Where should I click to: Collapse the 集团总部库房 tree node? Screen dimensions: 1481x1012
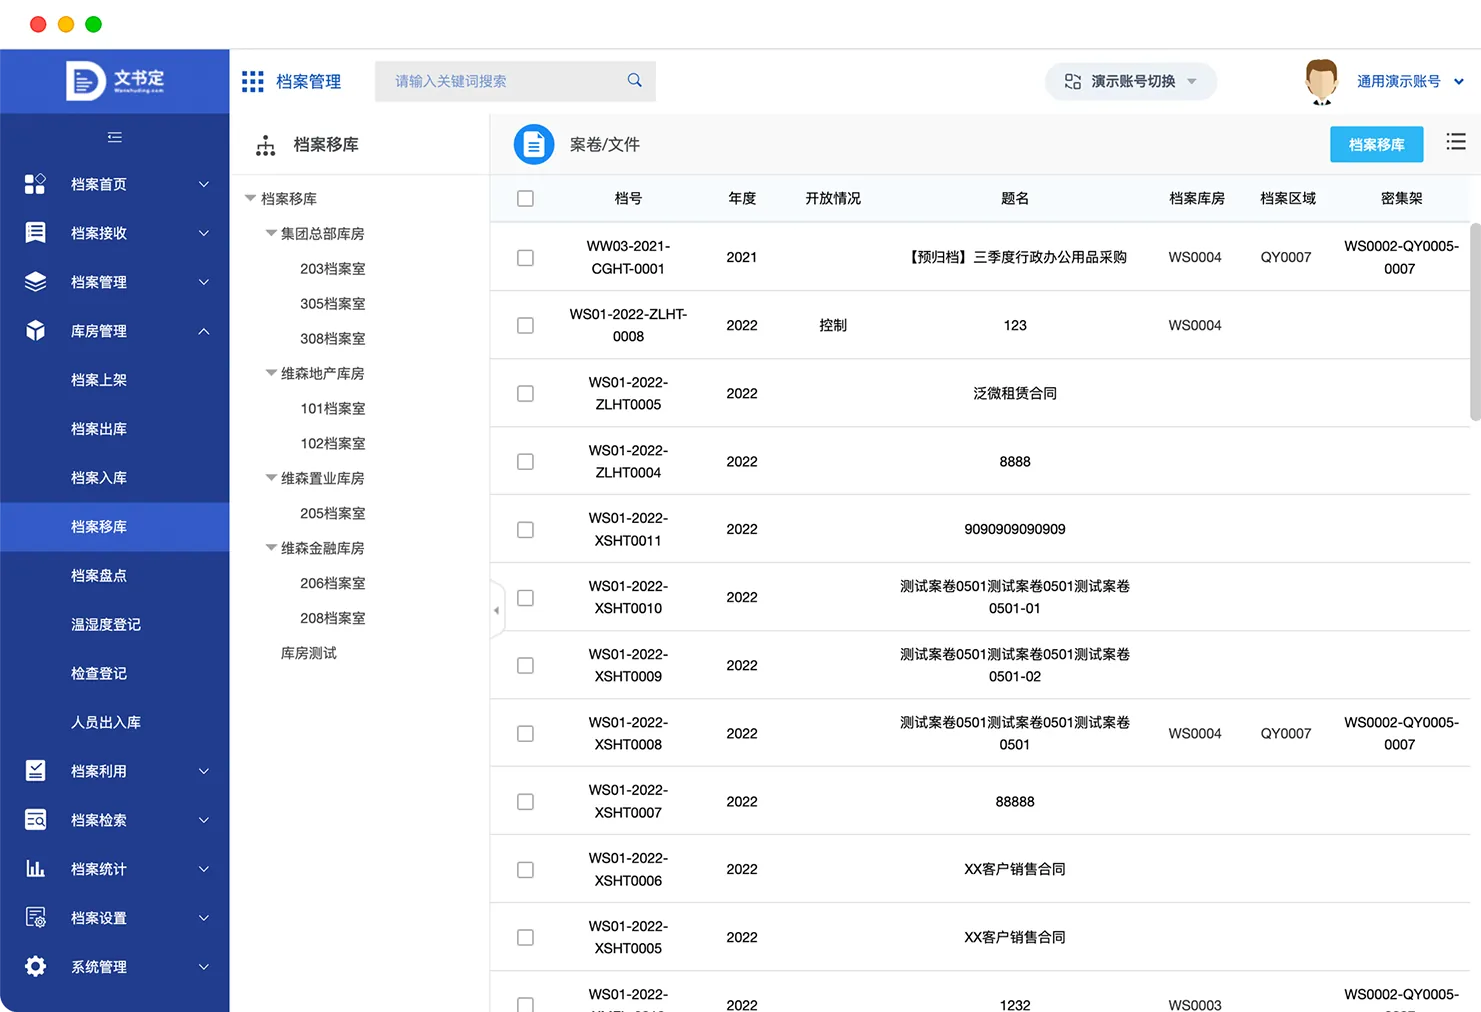click(270, 233)
